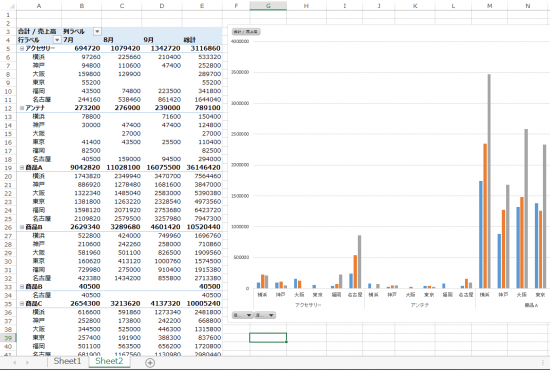Collapse the アクセサリー group
The width and height of the screenshot is (550, 370).
[x=22, y=48]
